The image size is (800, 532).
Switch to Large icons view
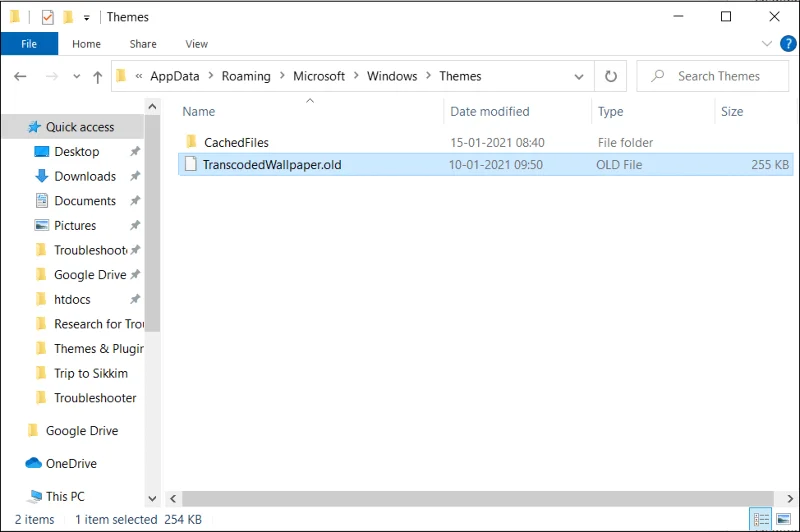783,520
